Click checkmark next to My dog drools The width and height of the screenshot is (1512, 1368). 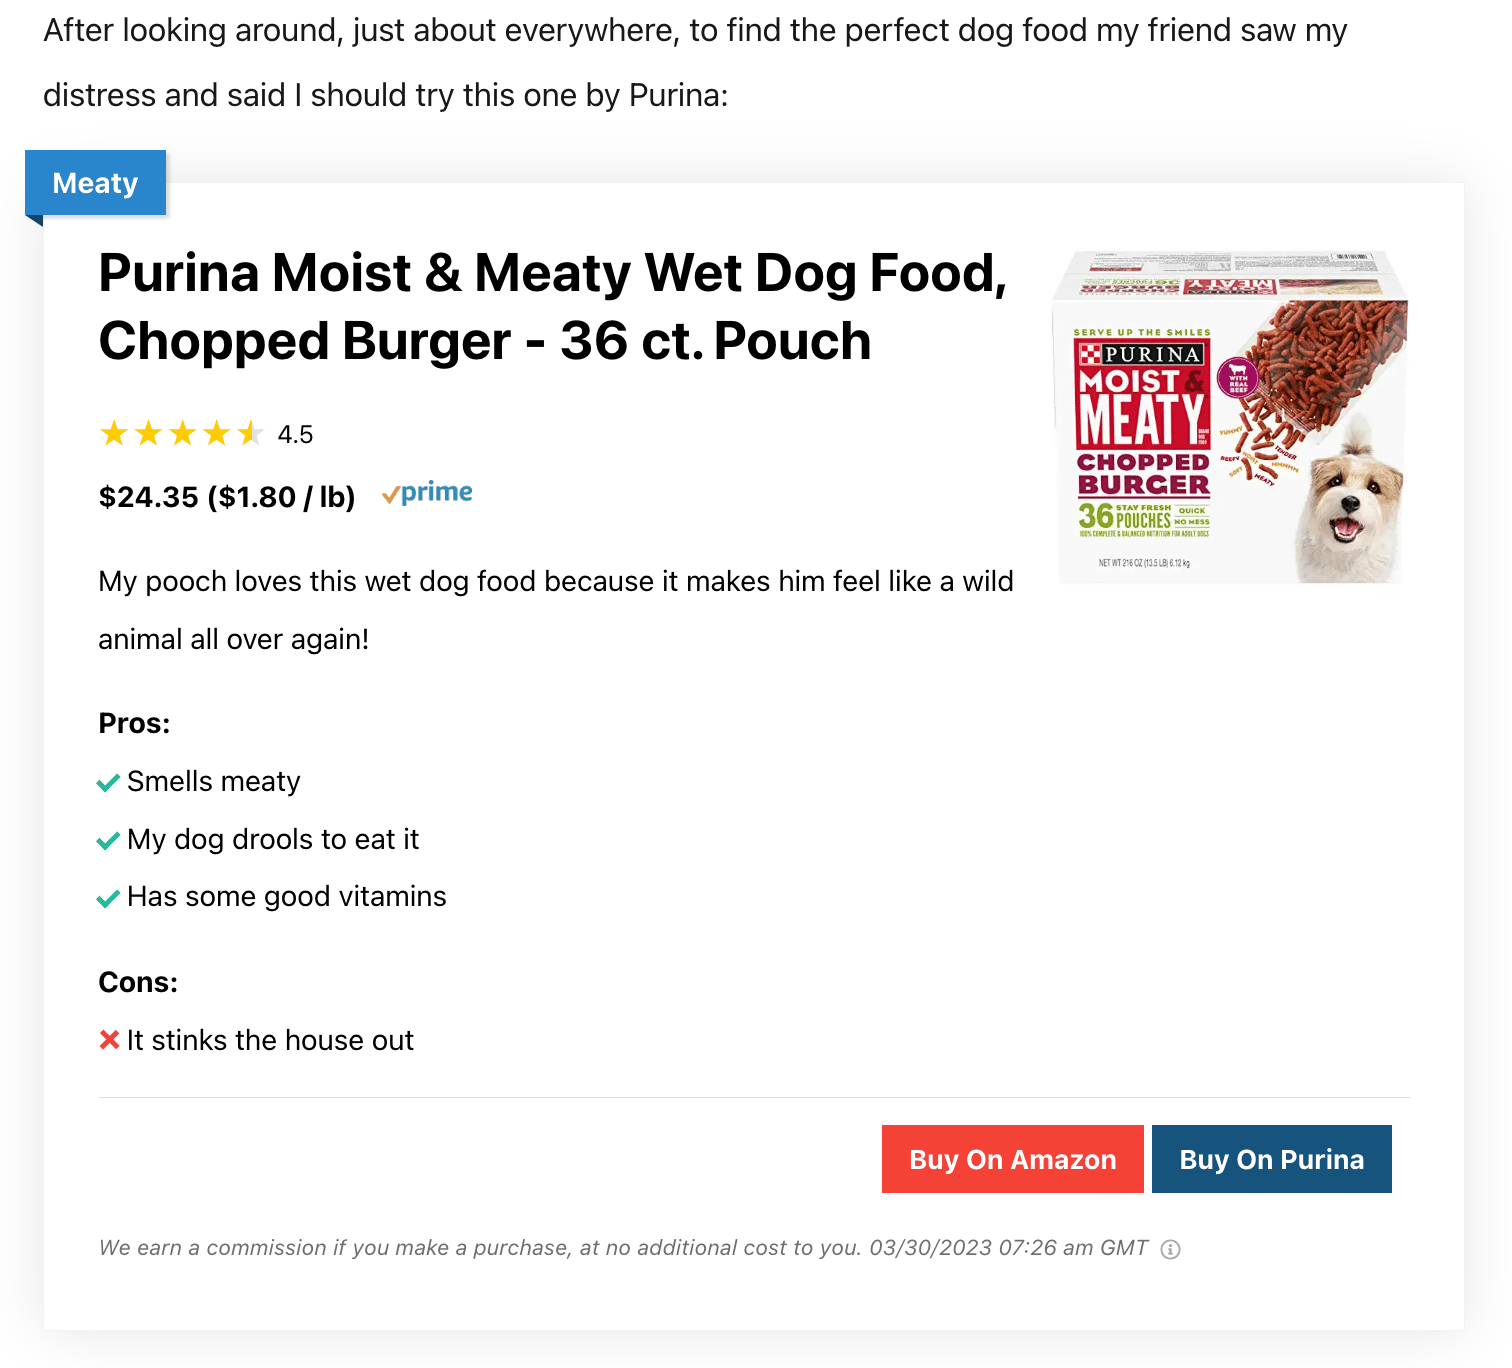[108, 841]
